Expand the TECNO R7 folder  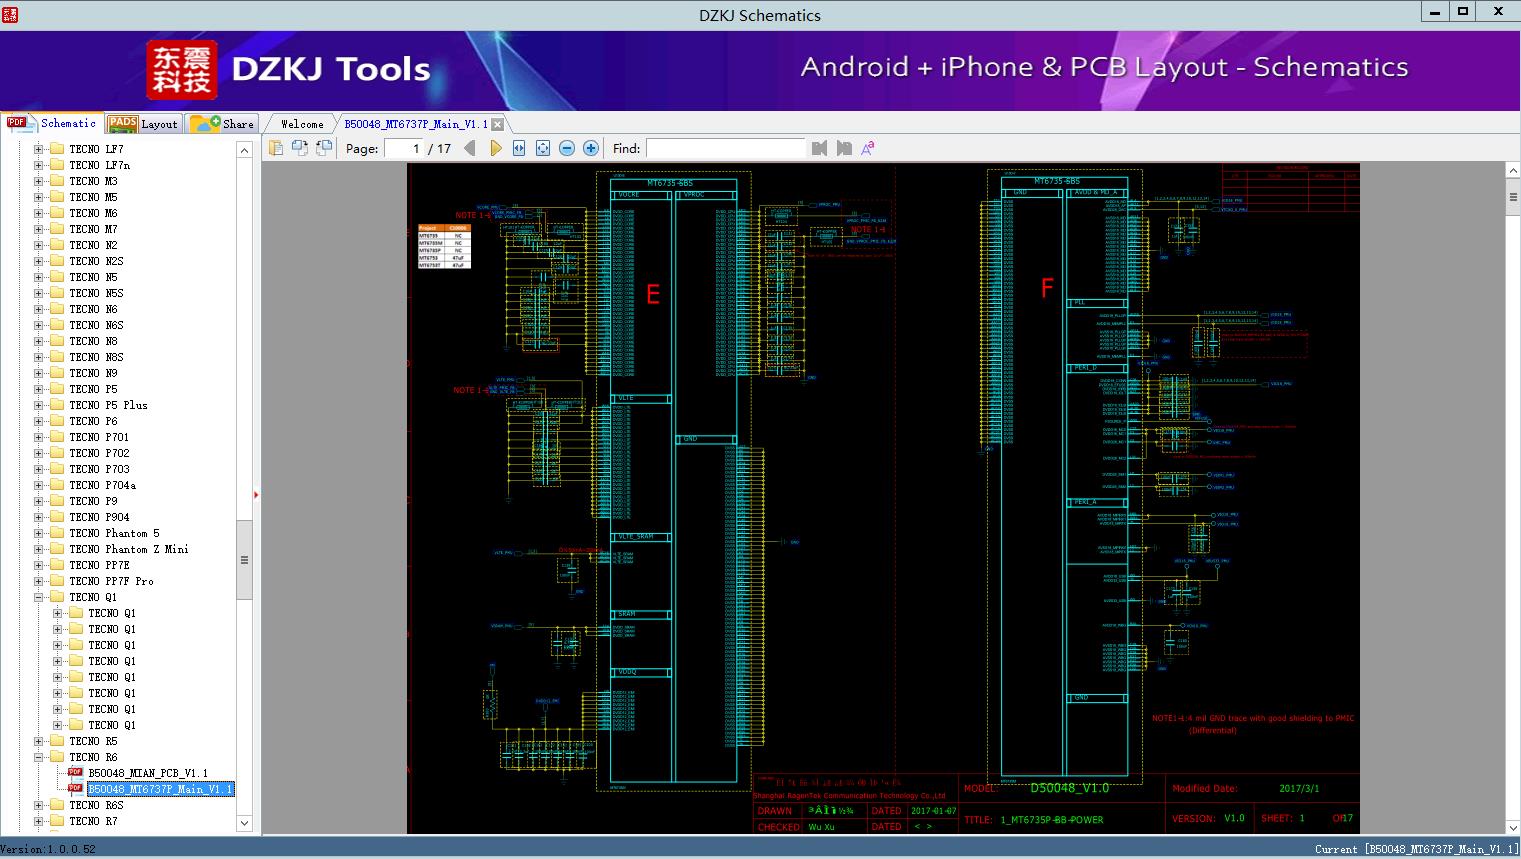coord(39,821)
